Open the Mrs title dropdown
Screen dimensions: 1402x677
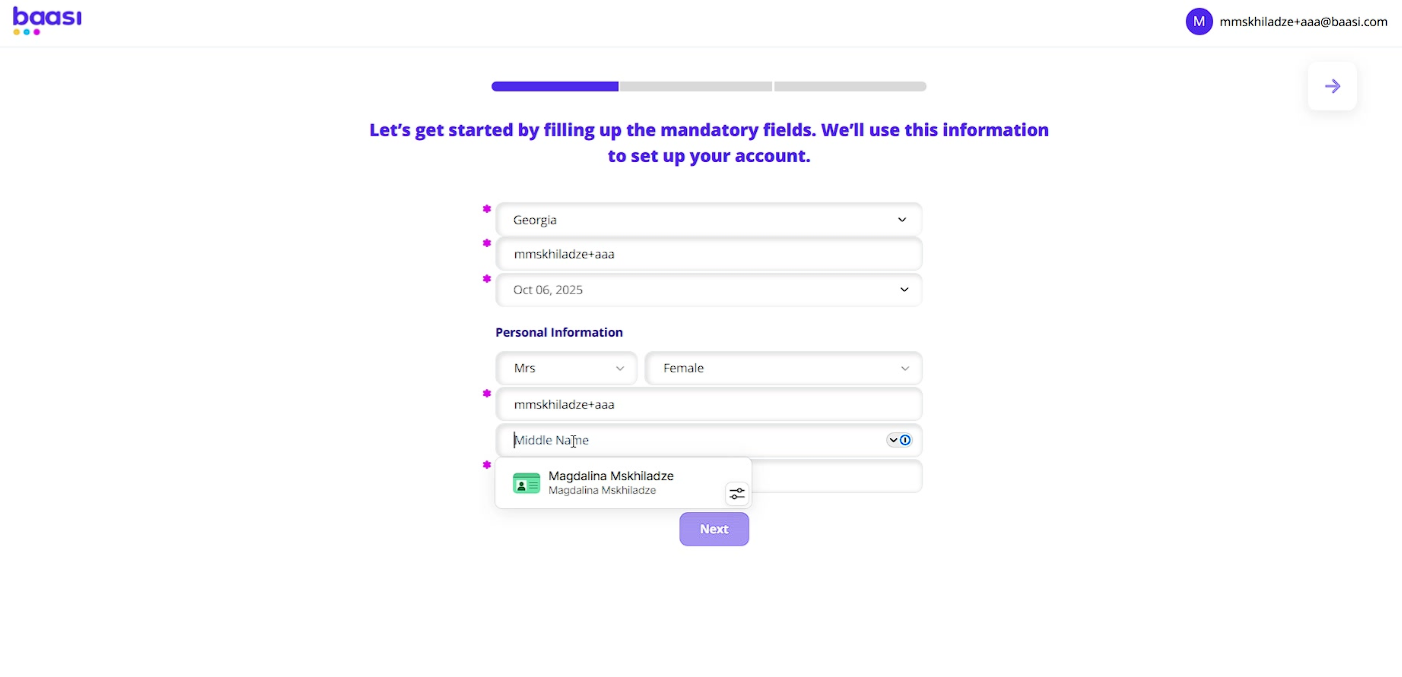567,368
